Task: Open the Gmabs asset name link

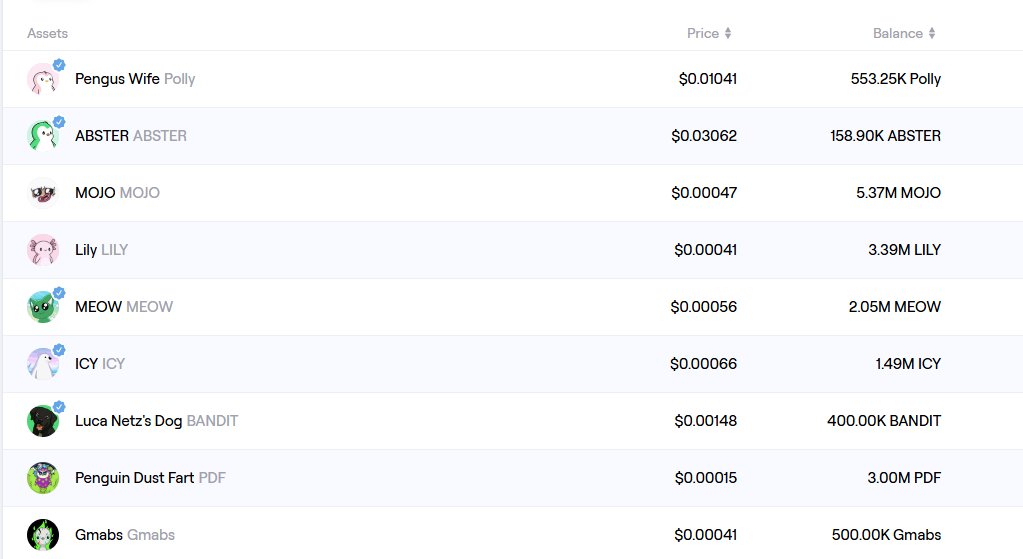Action: pyautogui.click(x=125, y=535)
